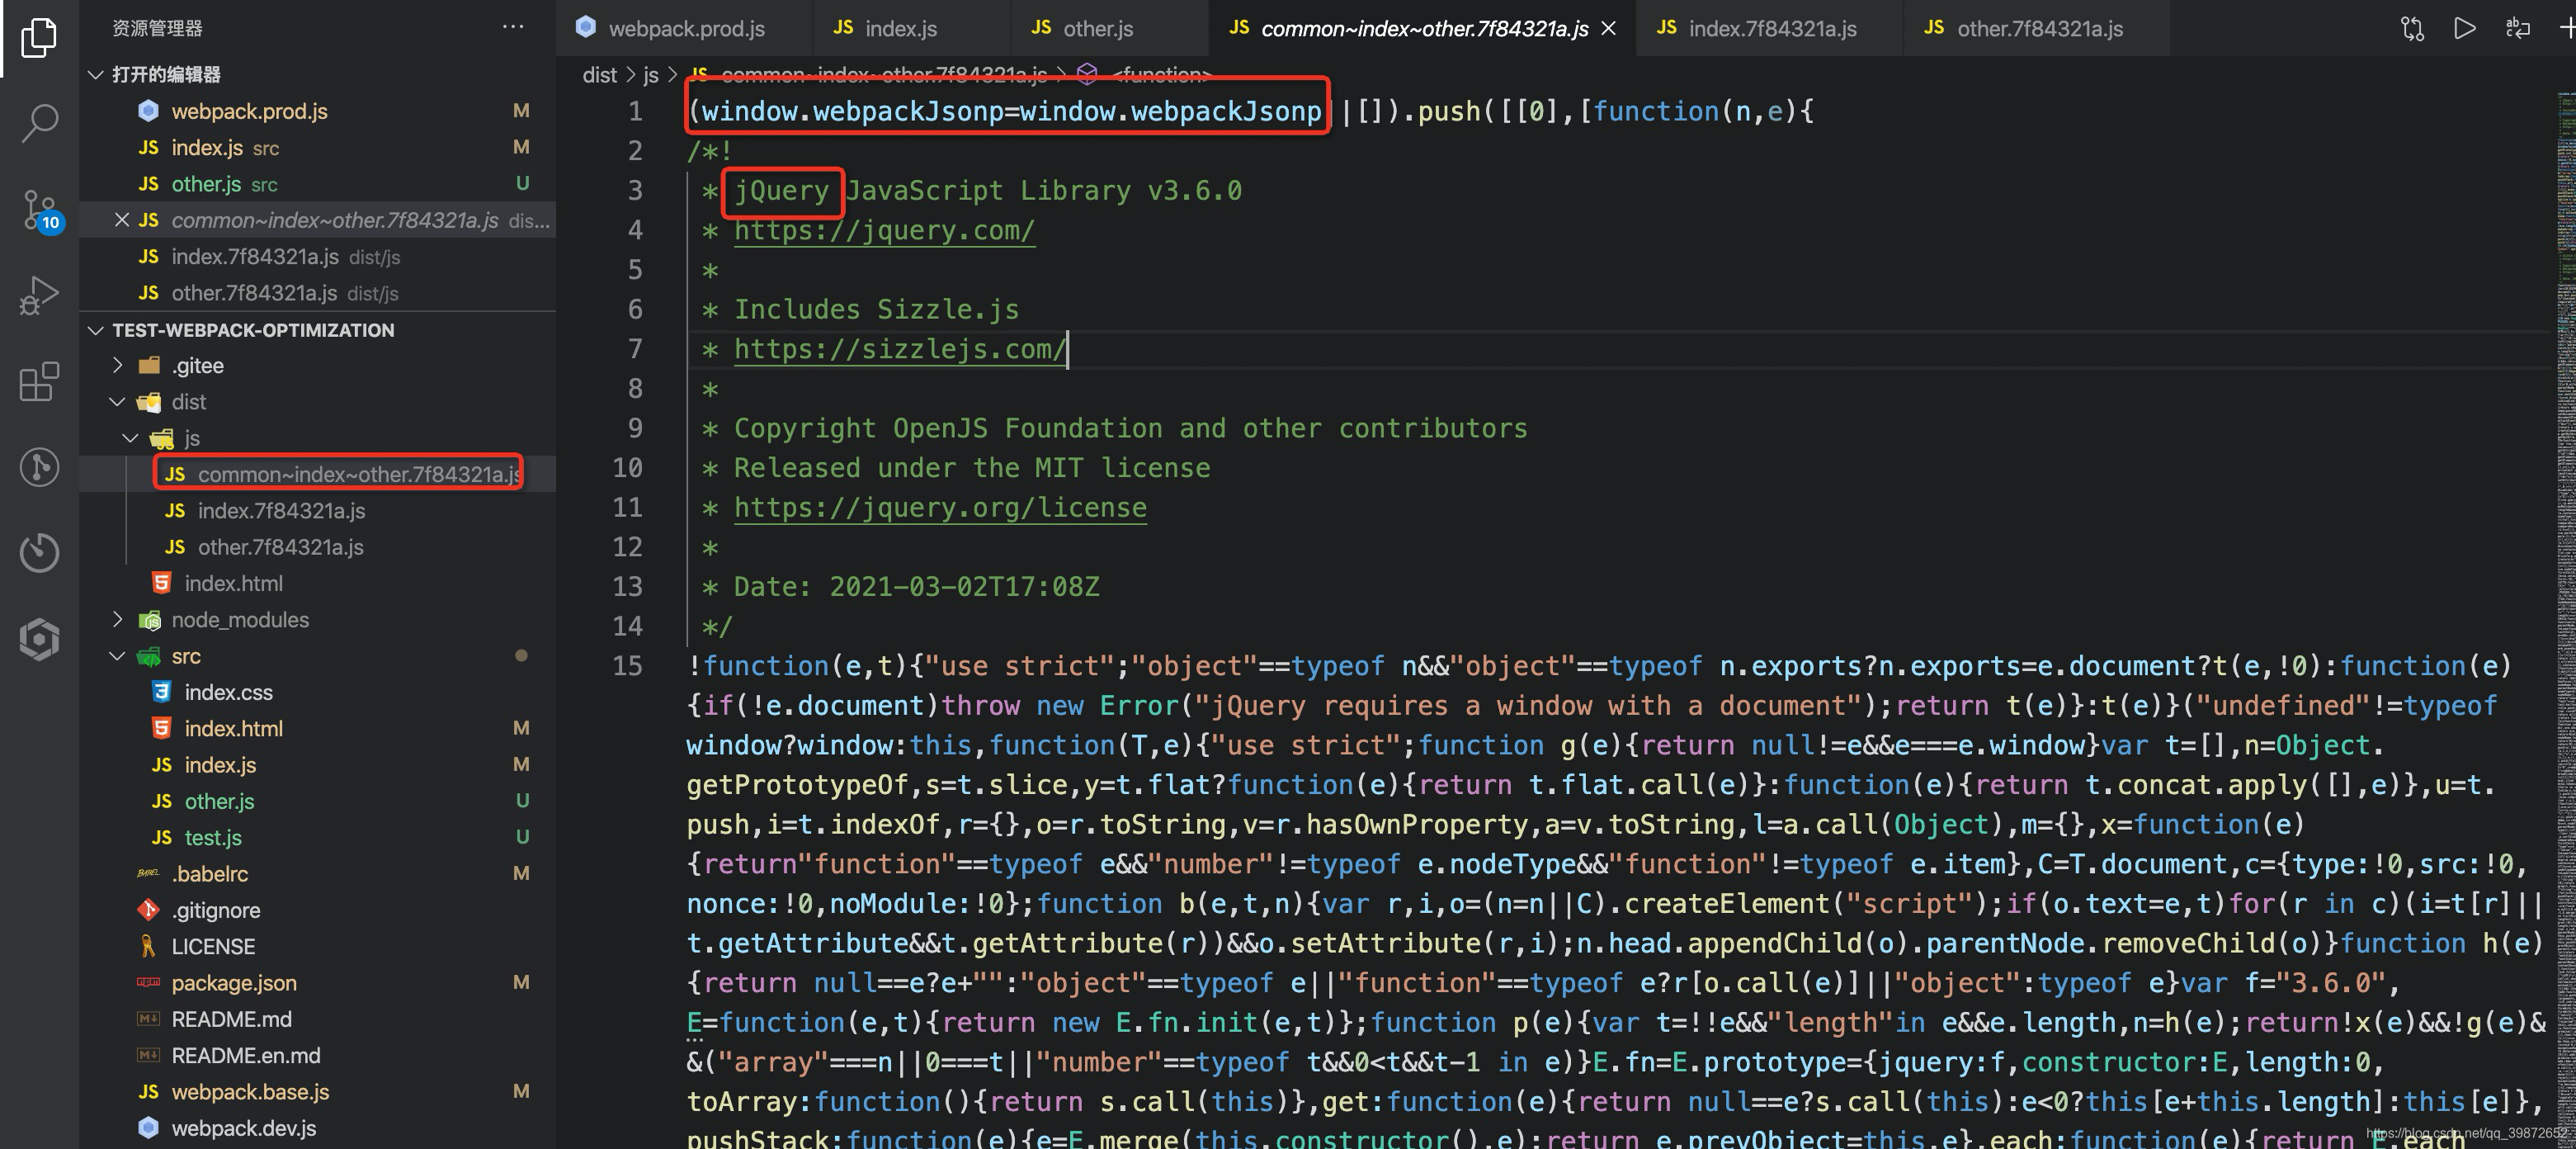Collapse the js folder under dist
This screenshot has width=2576, height=1149.
pyautogui.click(x=130, y=438)
